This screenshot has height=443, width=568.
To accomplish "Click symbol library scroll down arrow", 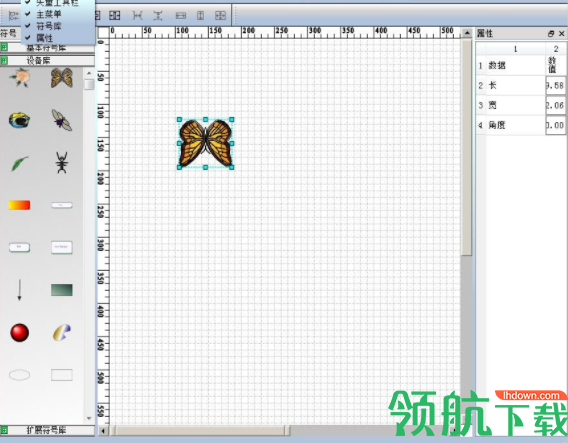I will click(x=89, y=418).
